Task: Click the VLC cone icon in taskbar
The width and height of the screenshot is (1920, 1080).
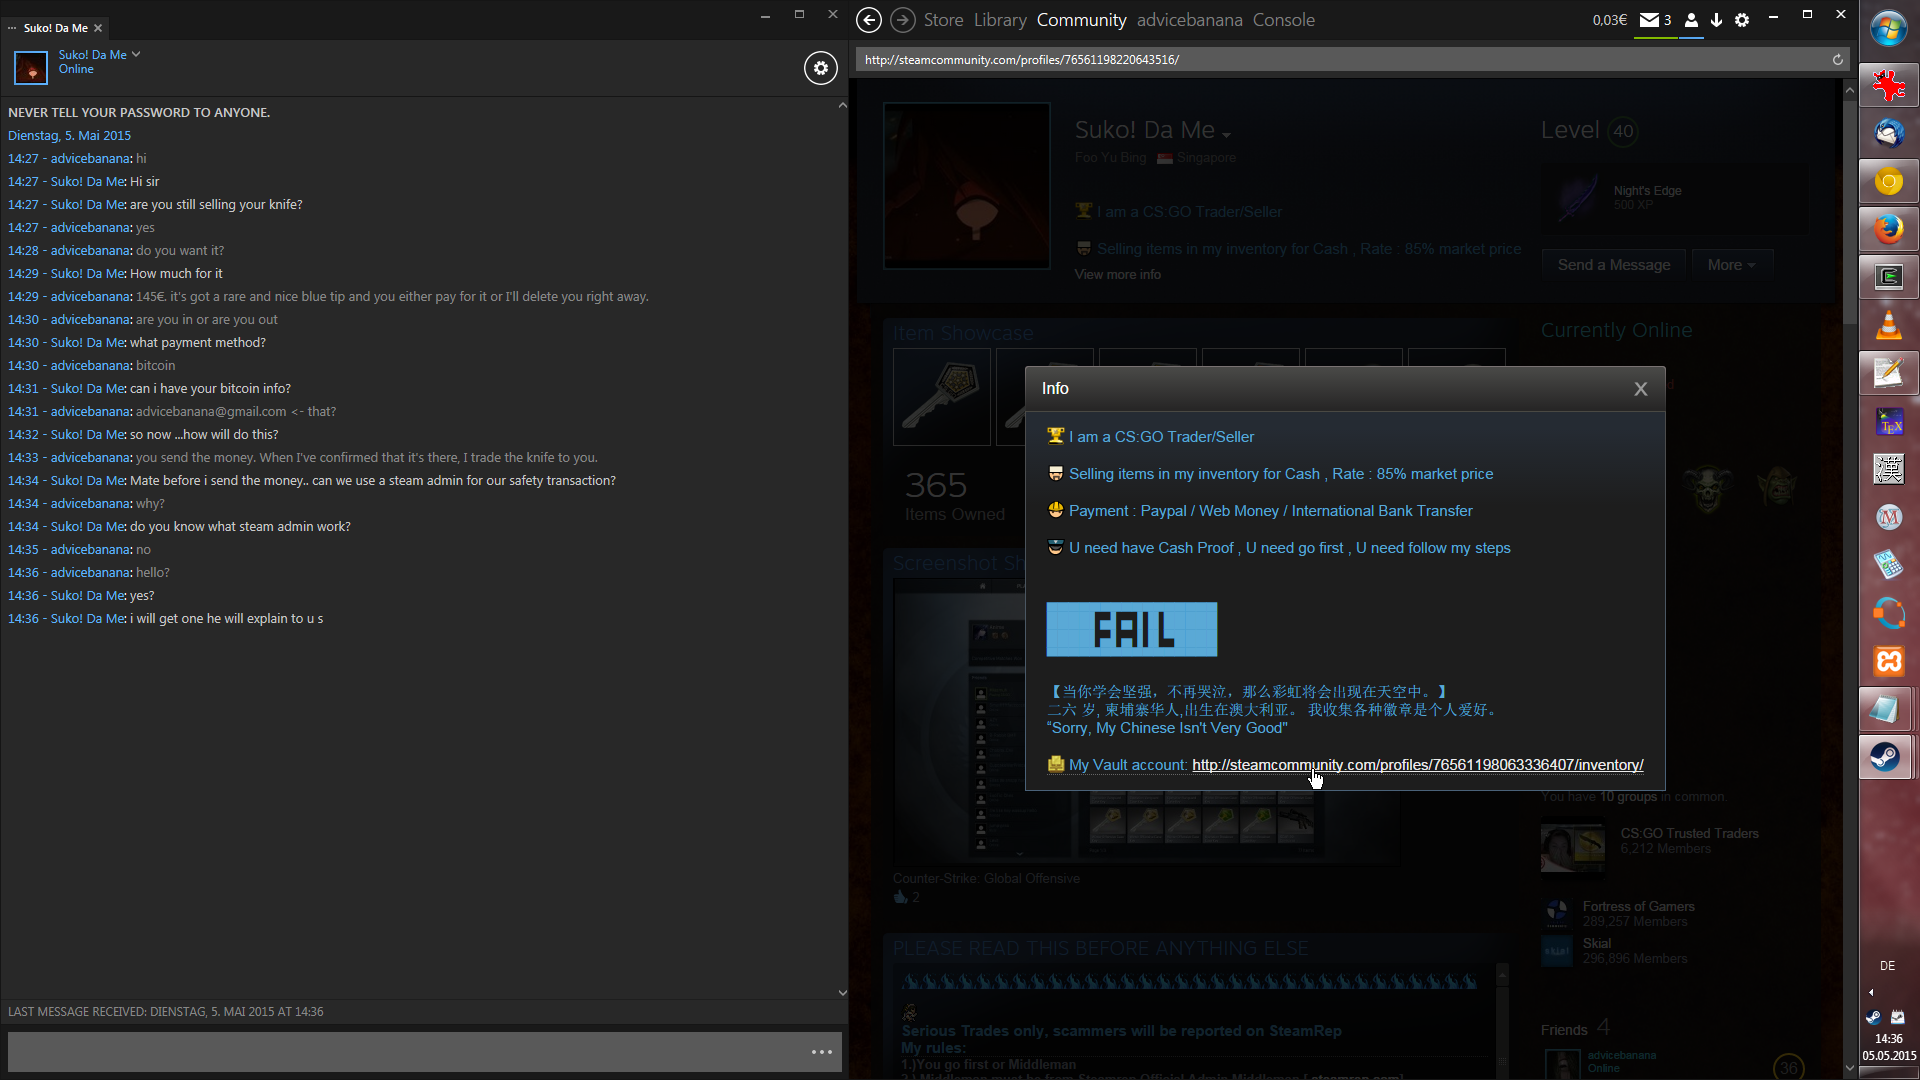Action: 1888,325
